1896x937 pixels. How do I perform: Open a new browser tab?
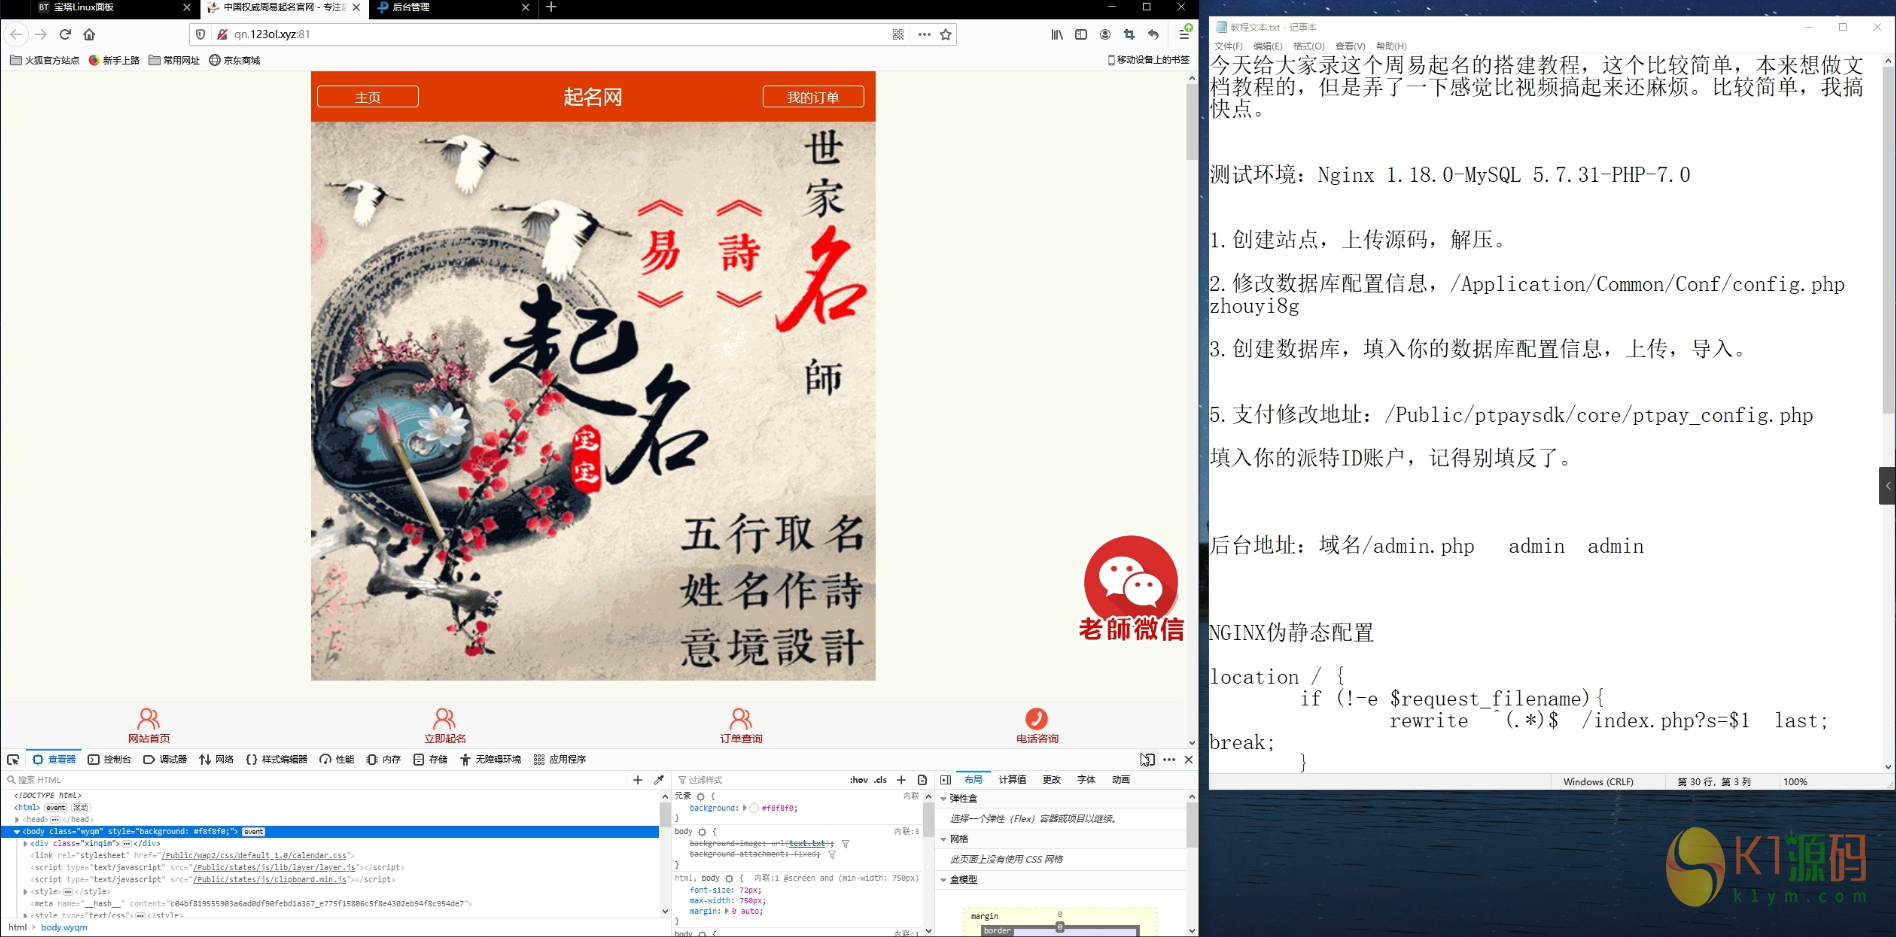[x=551, y=7]
